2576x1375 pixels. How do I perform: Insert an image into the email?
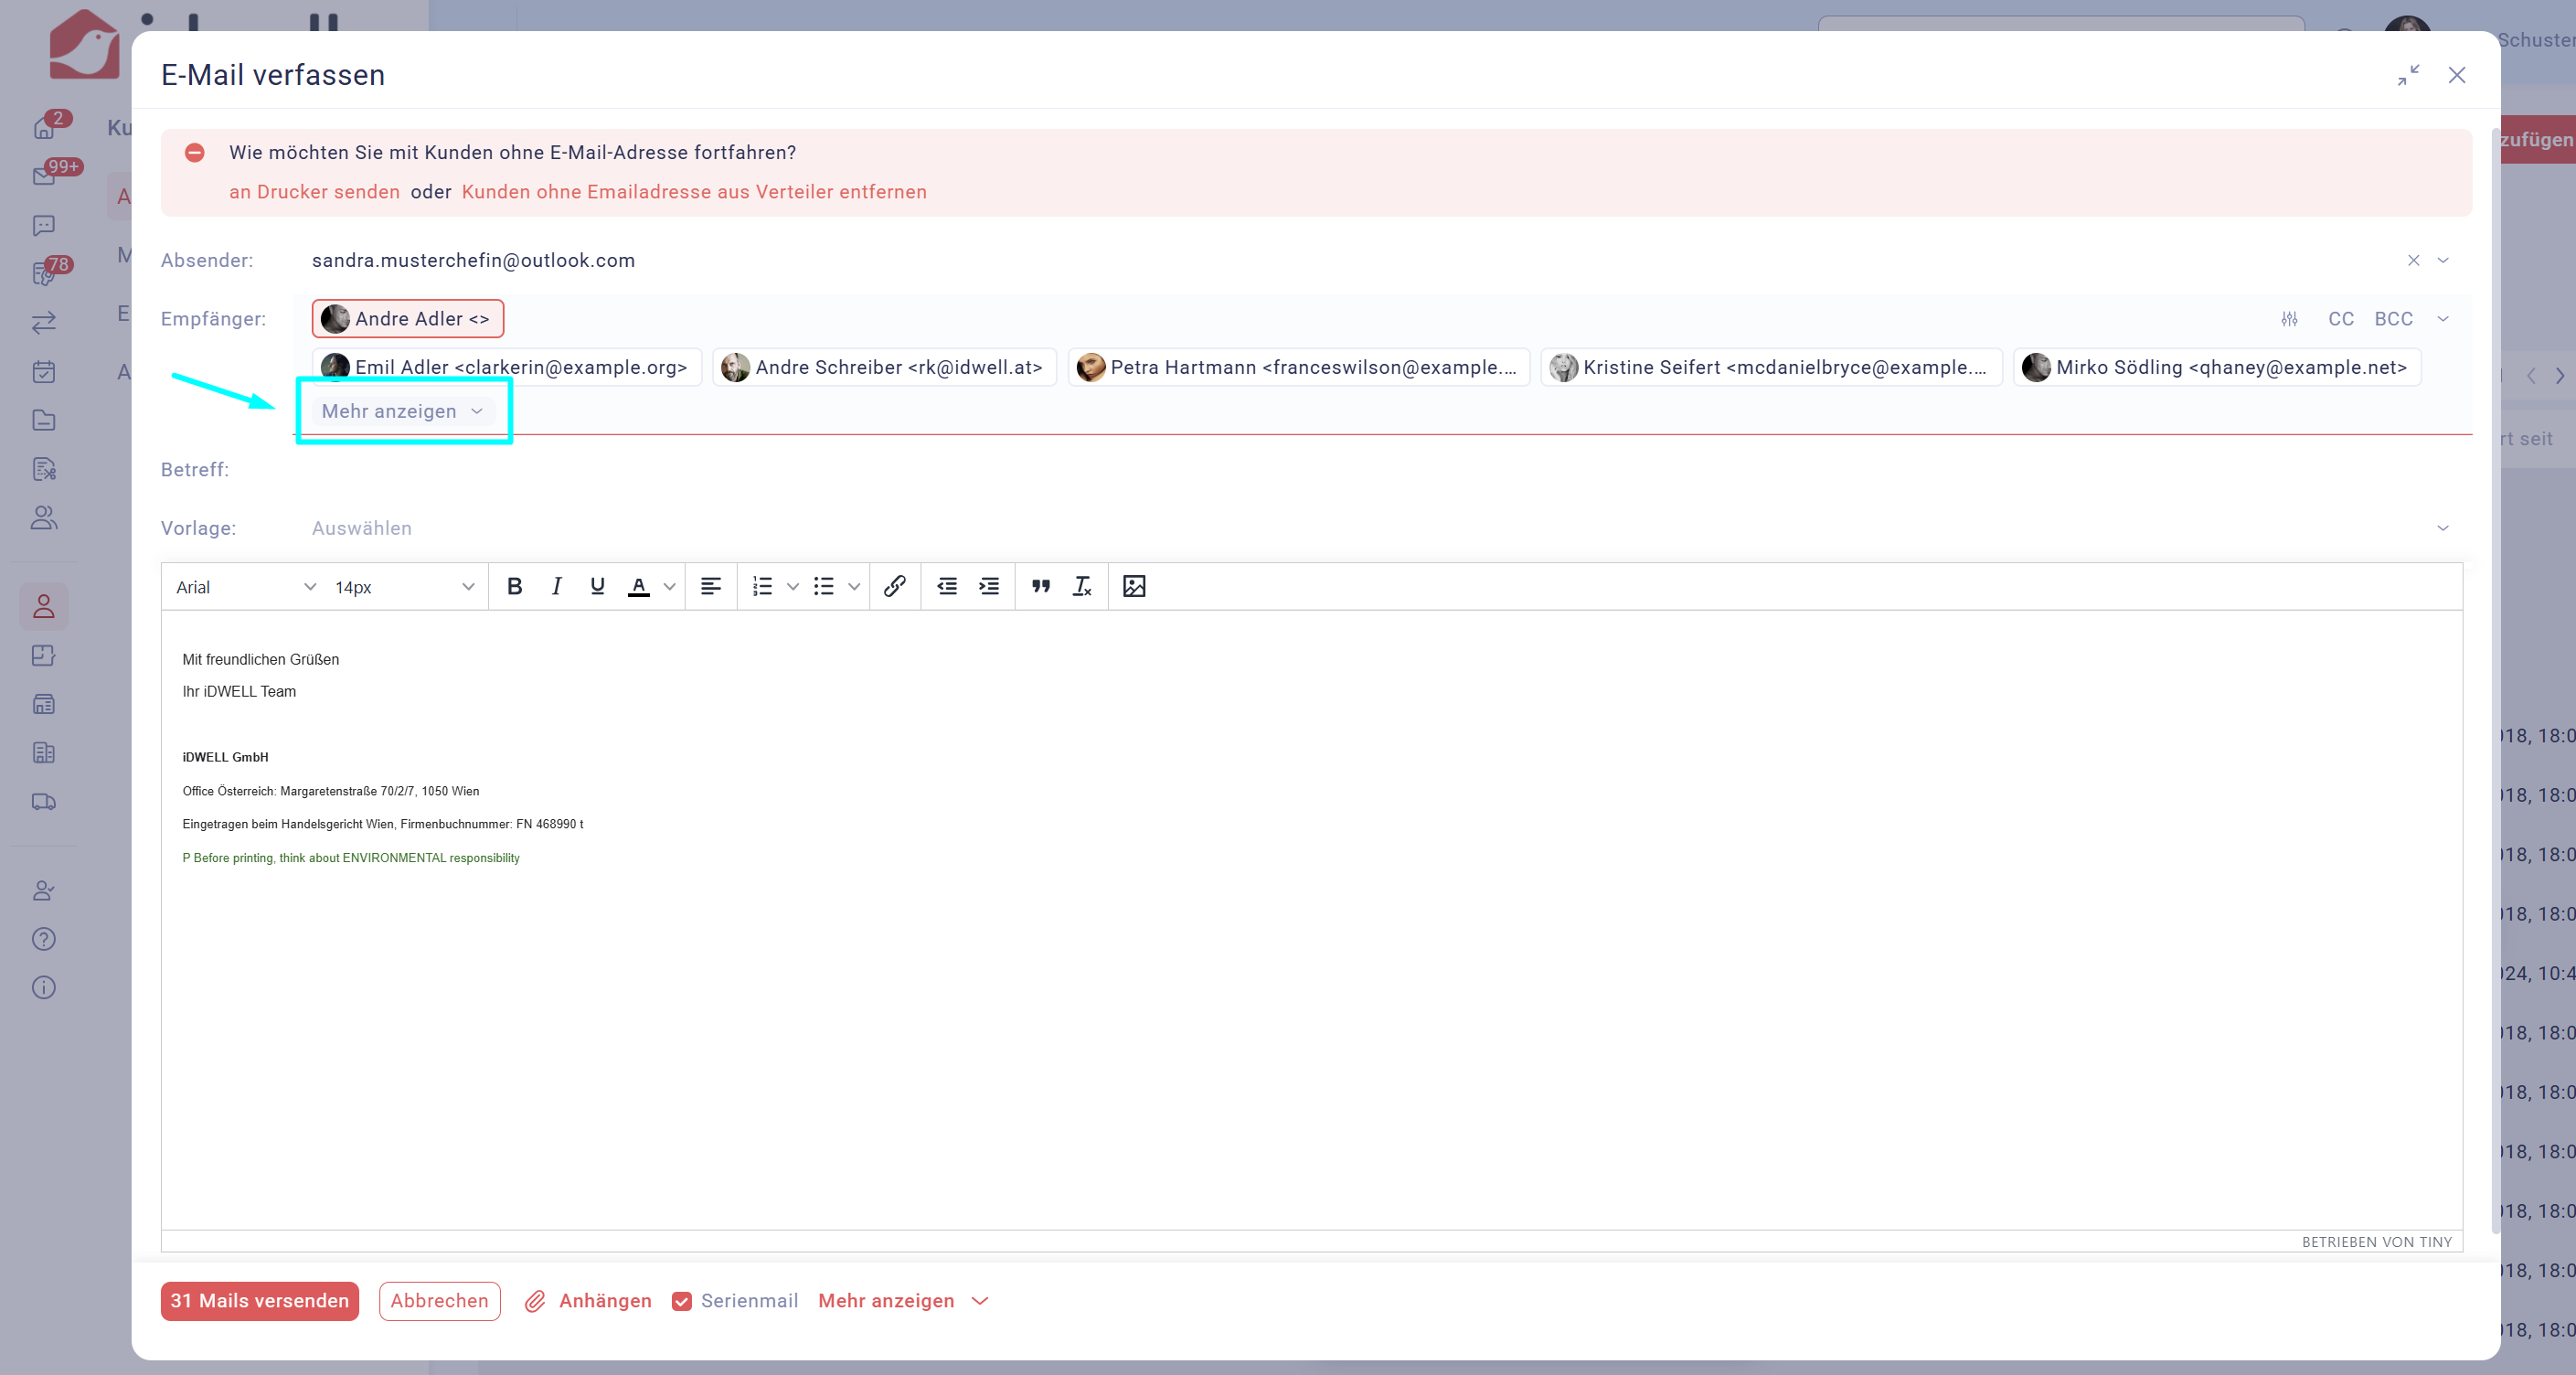[x=1133, y=586]
